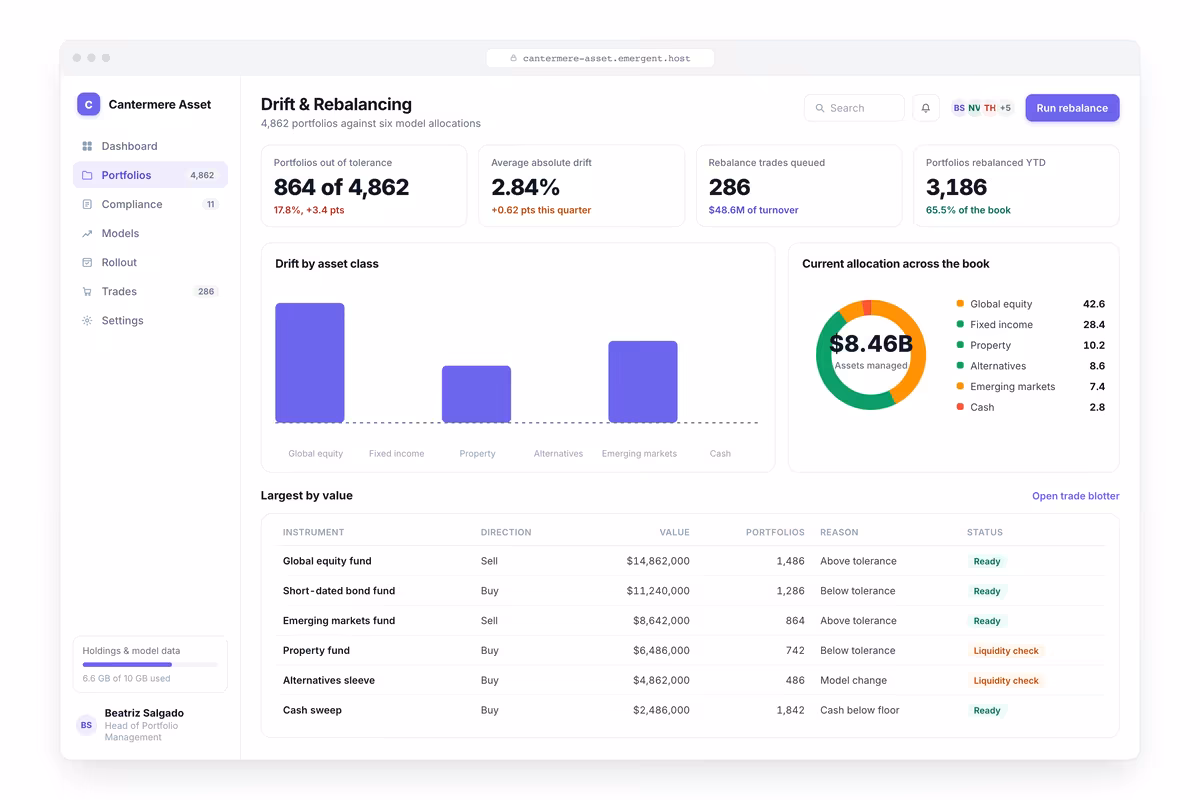1200x800 pixels.
Task: Select the Cash sweep instrument
Action: pyautogui.click(x=312, y=710)
